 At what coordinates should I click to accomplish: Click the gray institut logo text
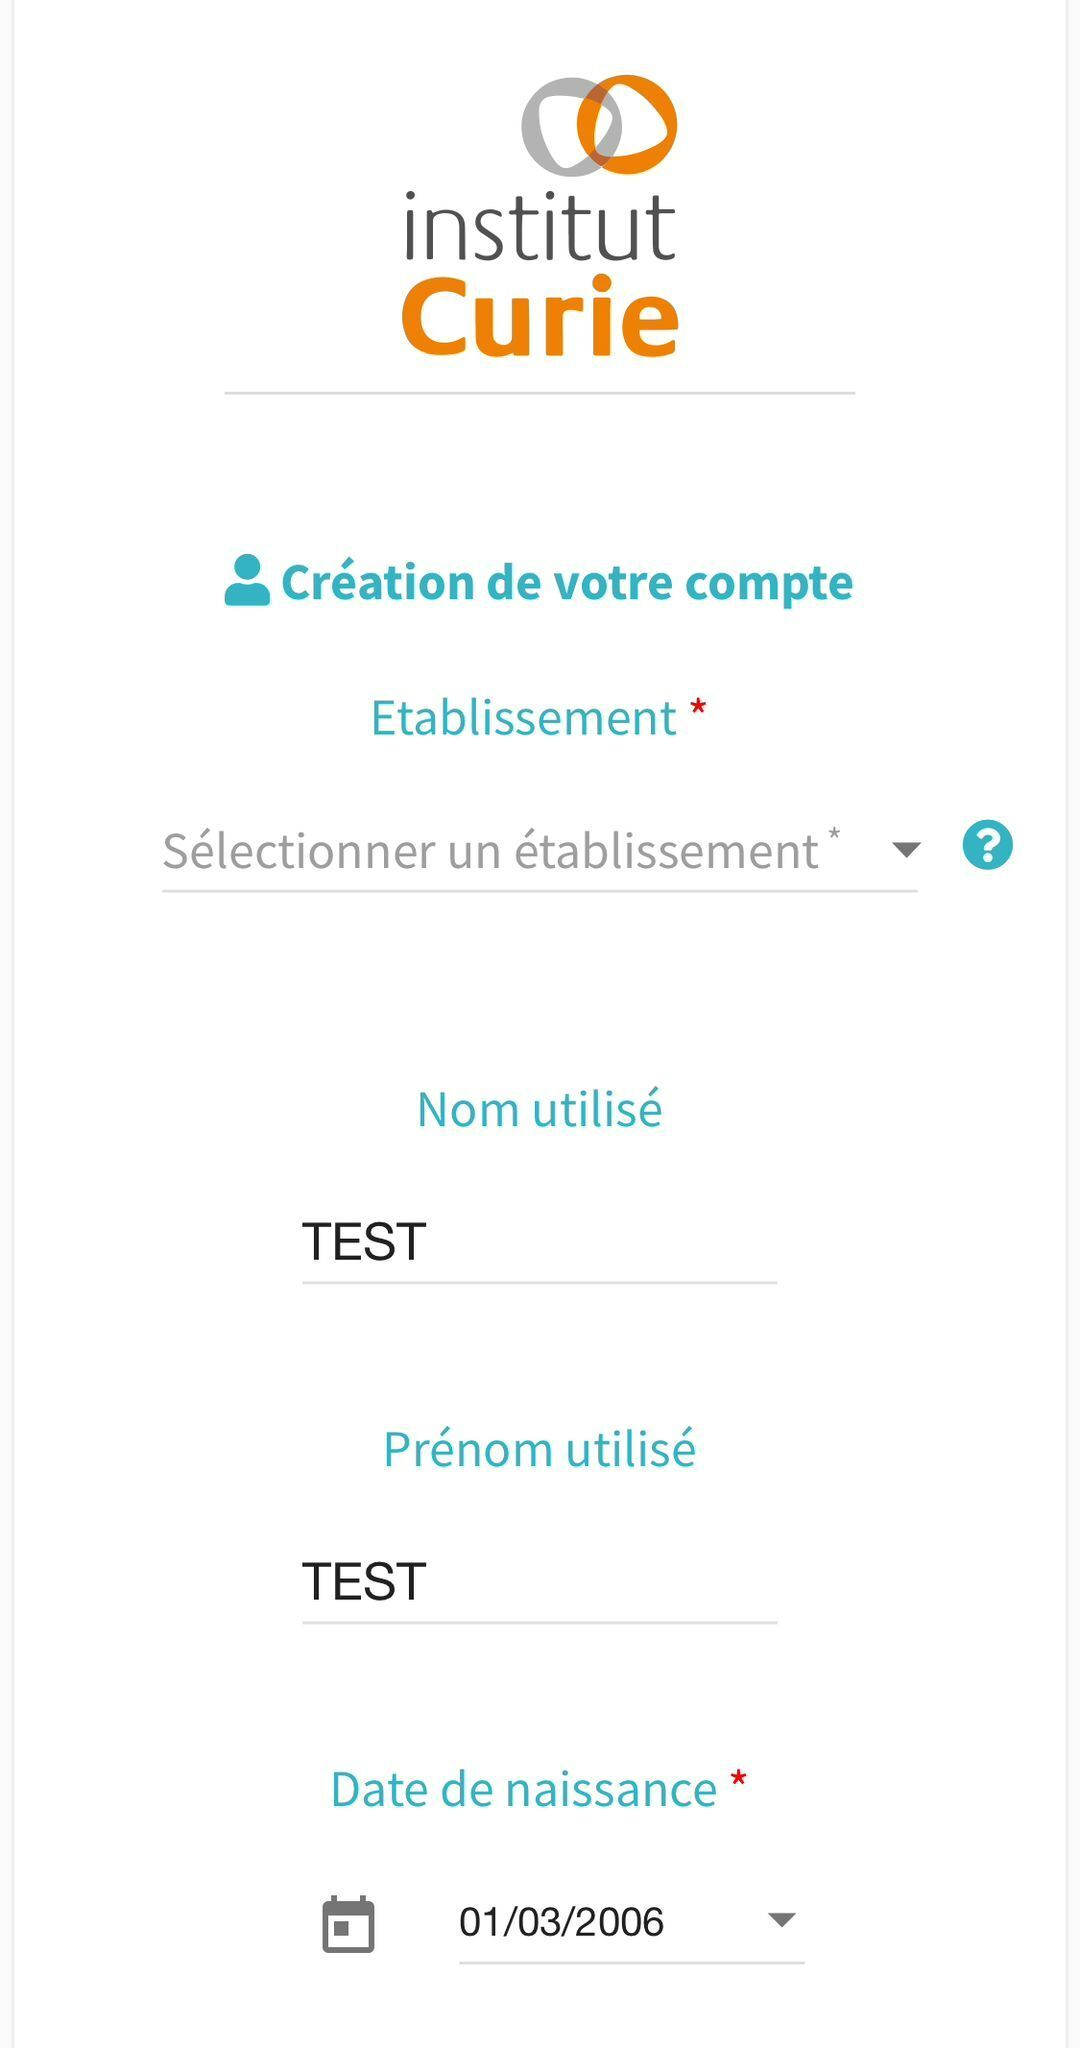(540, 228)
